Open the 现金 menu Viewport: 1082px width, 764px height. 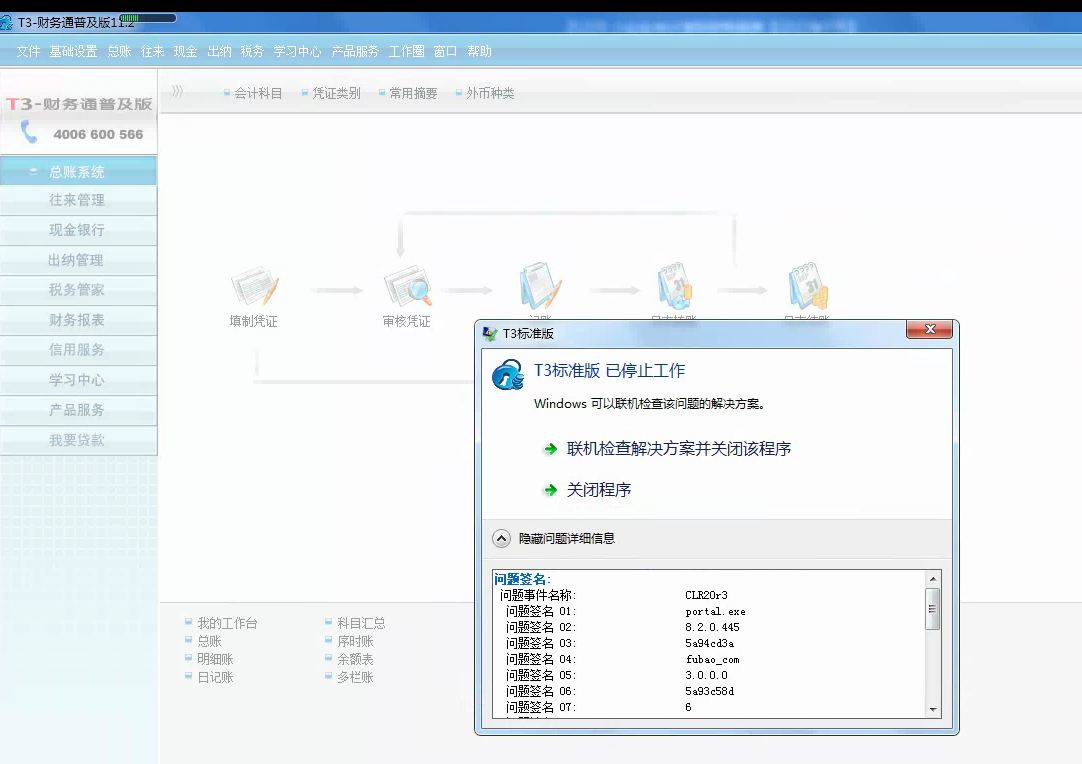[186, 51]
